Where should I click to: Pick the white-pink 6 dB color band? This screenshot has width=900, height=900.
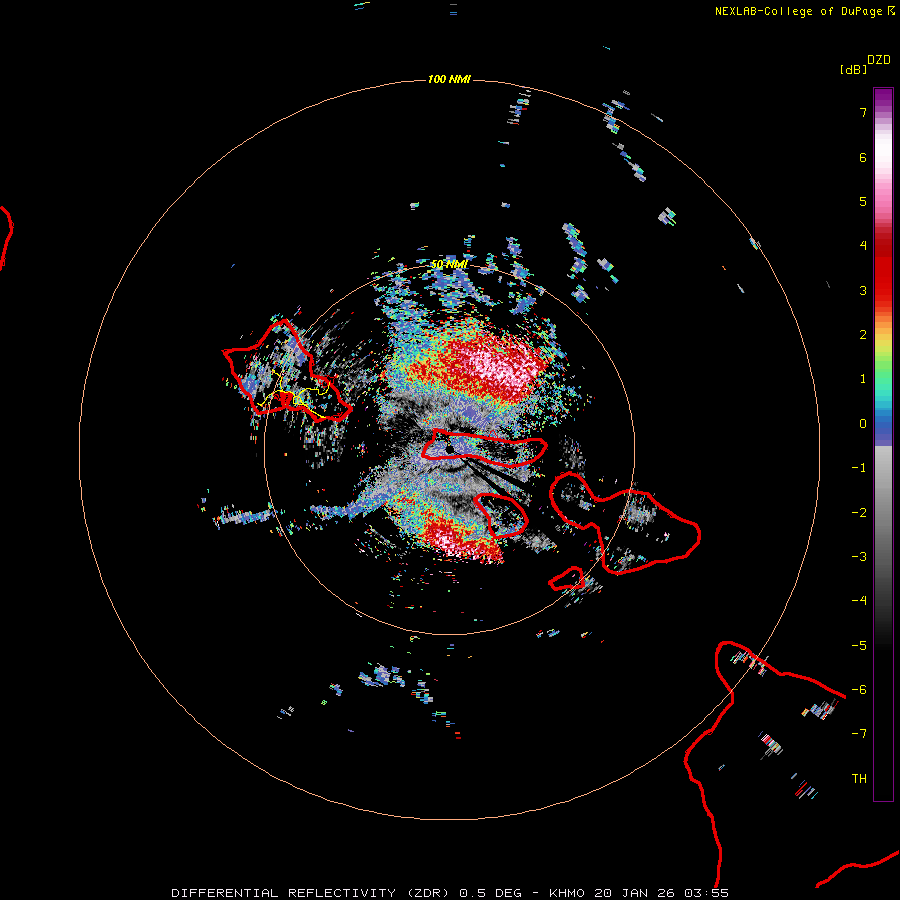tap(883, 157)
